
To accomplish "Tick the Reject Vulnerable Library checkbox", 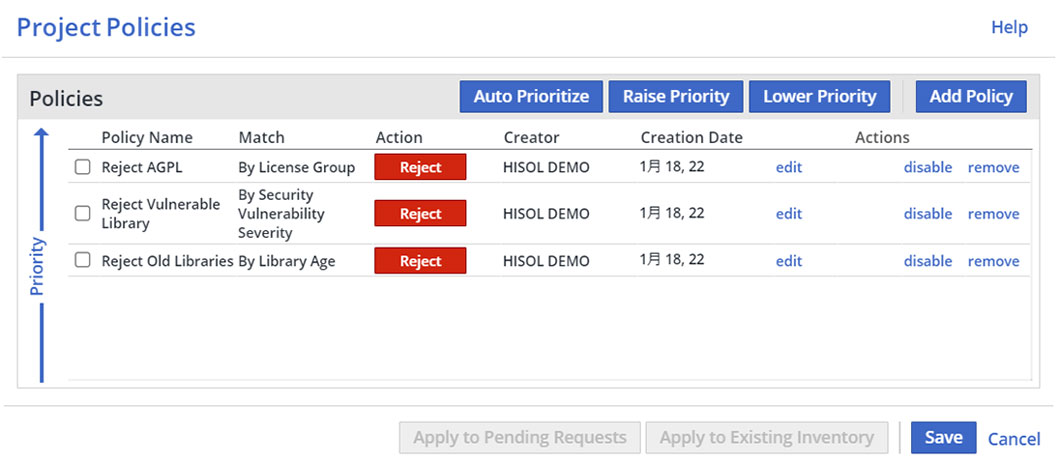I will (83, 213).
